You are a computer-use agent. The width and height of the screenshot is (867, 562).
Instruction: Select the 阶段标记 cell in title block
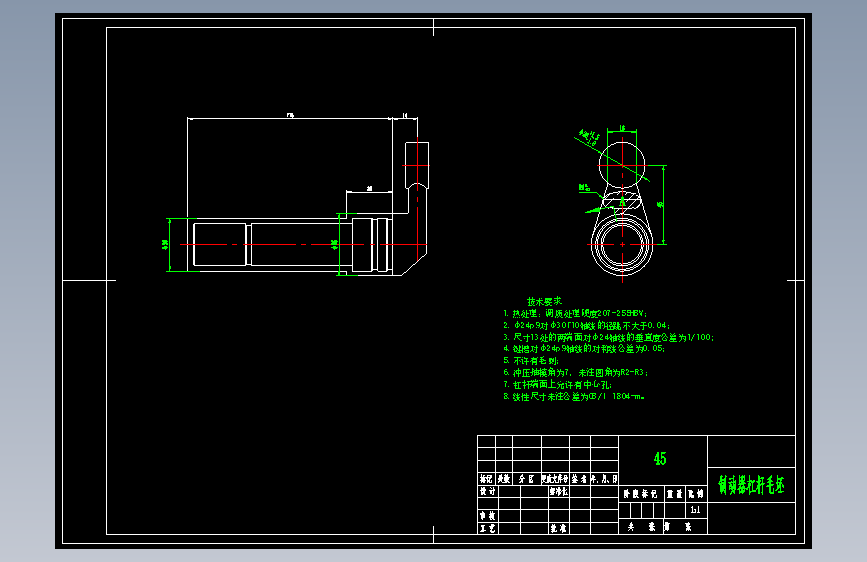point(640,493)
